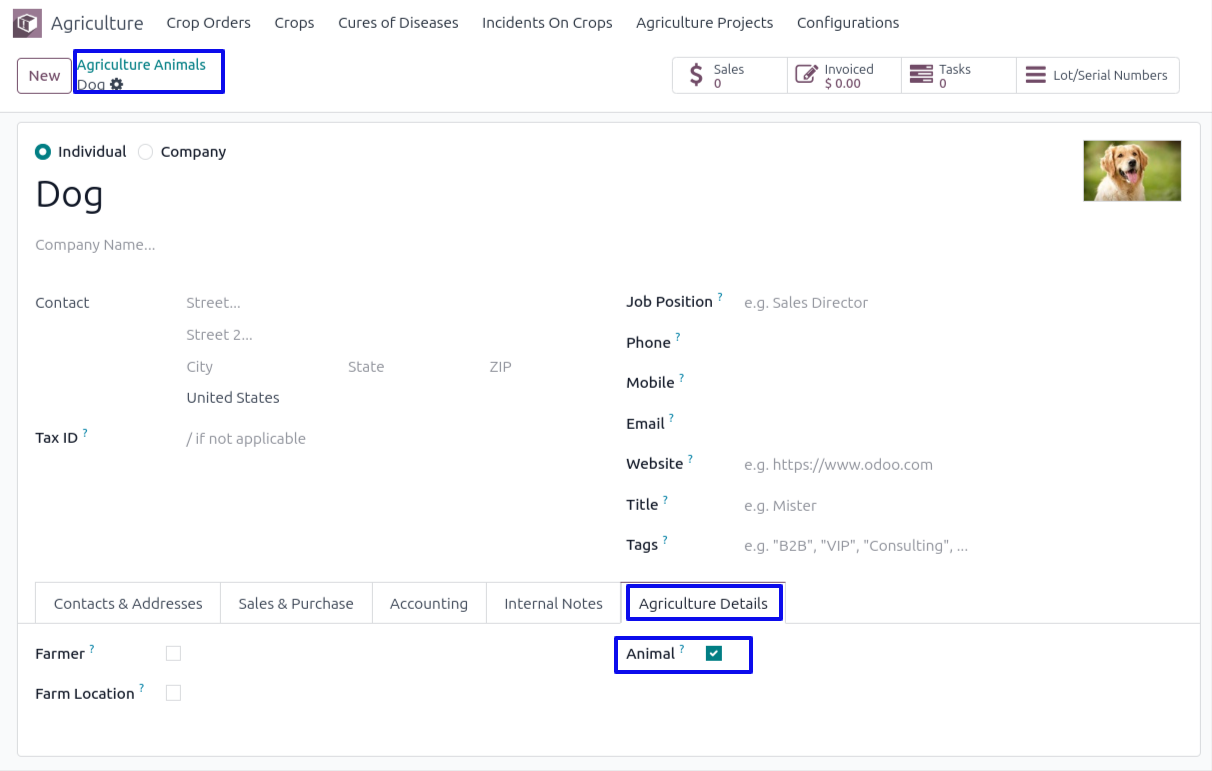Select the Company radio button
This screenshot has width=1212, height=771.
[146, 152]
